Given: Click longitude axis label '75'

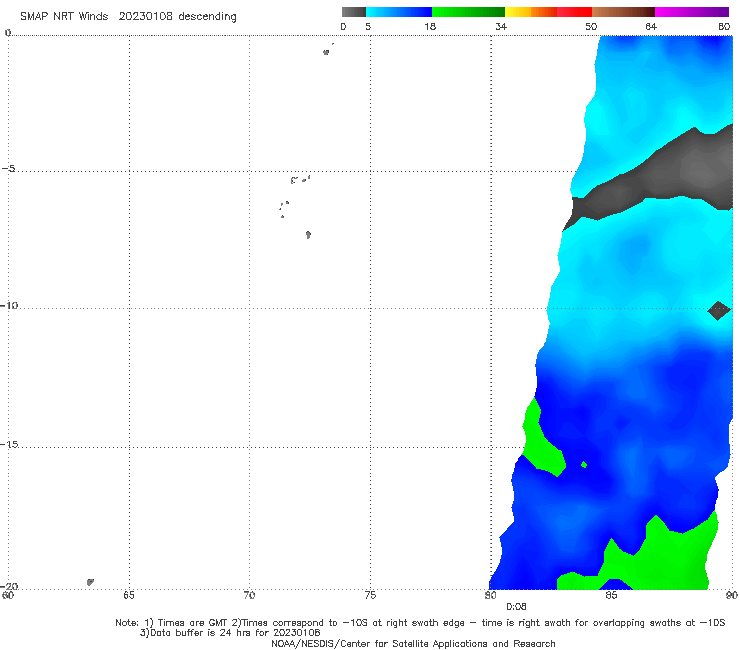Looking at the screenshot, I should [x=370, y=596].
